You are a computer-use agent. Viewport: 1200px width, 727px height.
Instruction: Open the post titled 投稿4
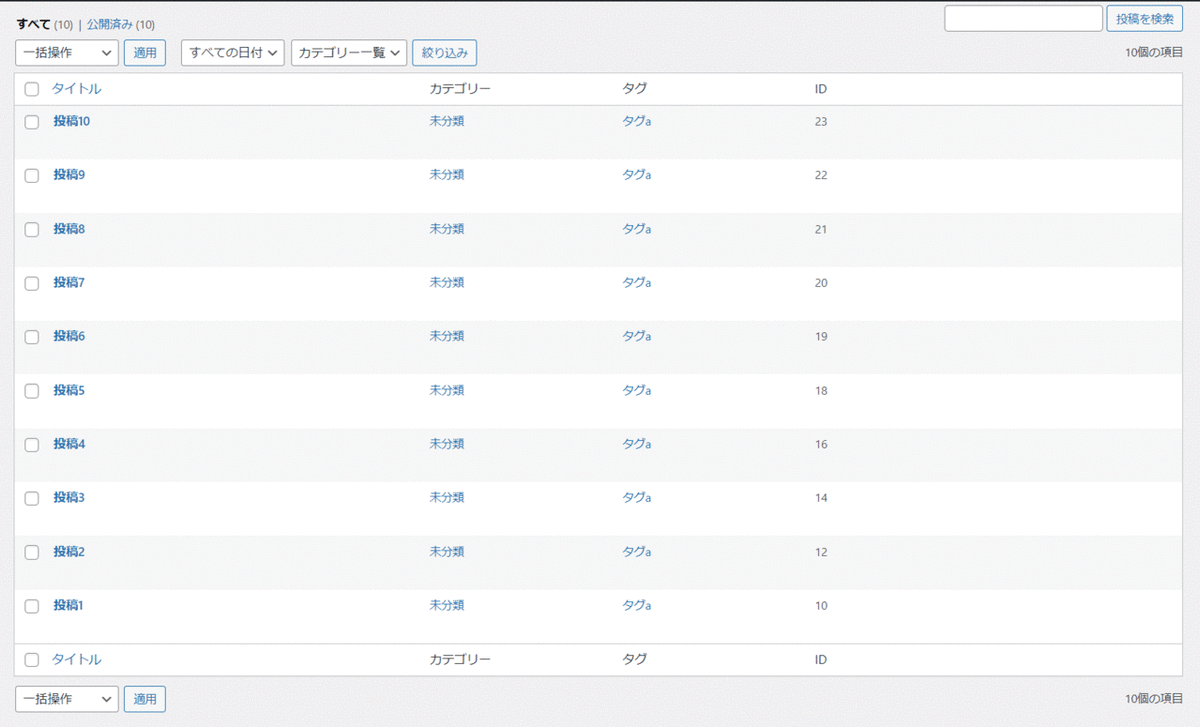point(69,444)
